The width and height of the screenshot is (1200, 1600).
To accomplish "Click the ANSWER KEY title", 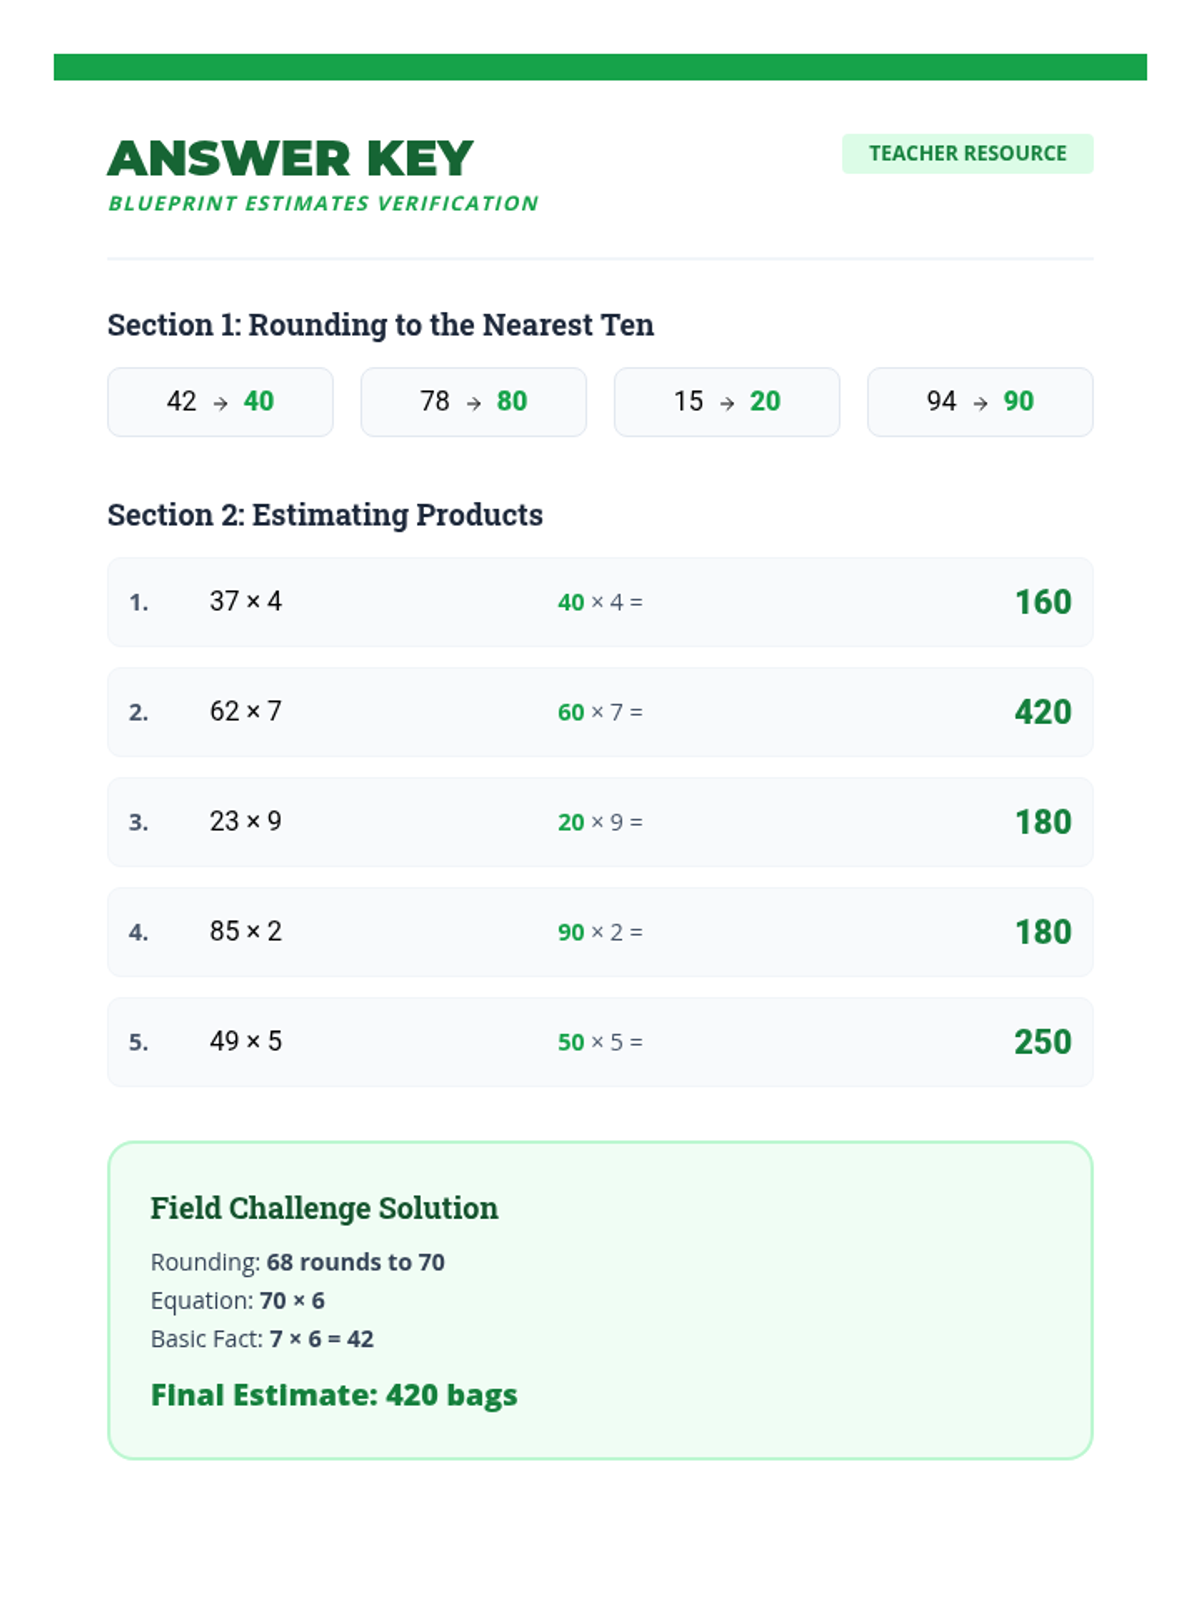I will pos(290,159).
